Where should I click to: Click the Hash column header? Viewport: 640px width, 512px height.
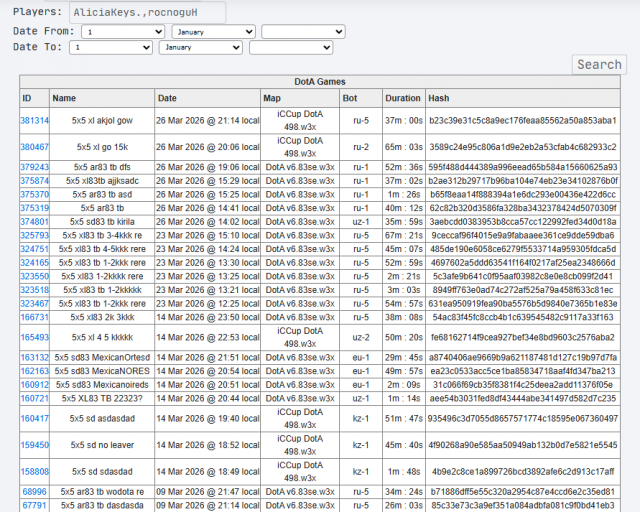pyautogui.click(x=523, y=98)
